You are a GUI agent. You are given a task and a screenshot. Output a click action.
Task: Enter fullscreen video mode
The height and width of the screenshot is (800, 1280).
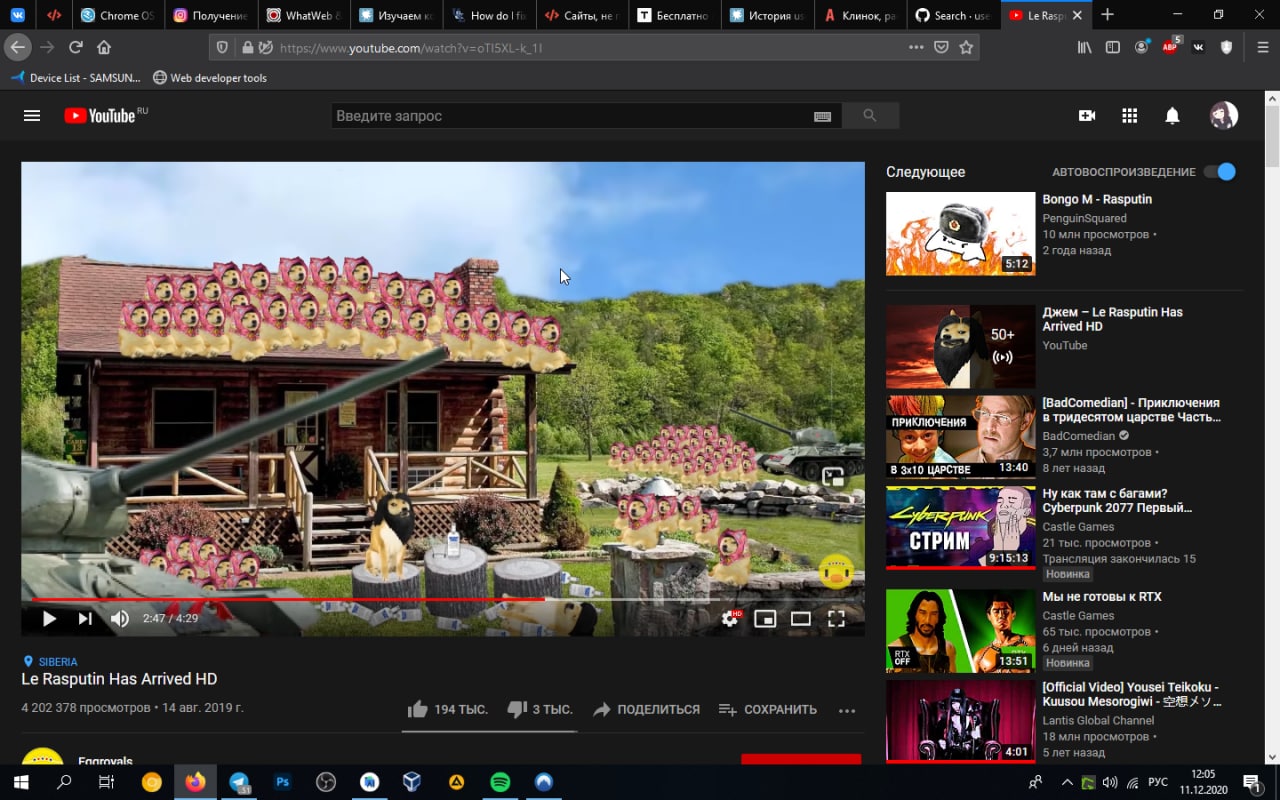pyautogui.click(x=837, y=619)
